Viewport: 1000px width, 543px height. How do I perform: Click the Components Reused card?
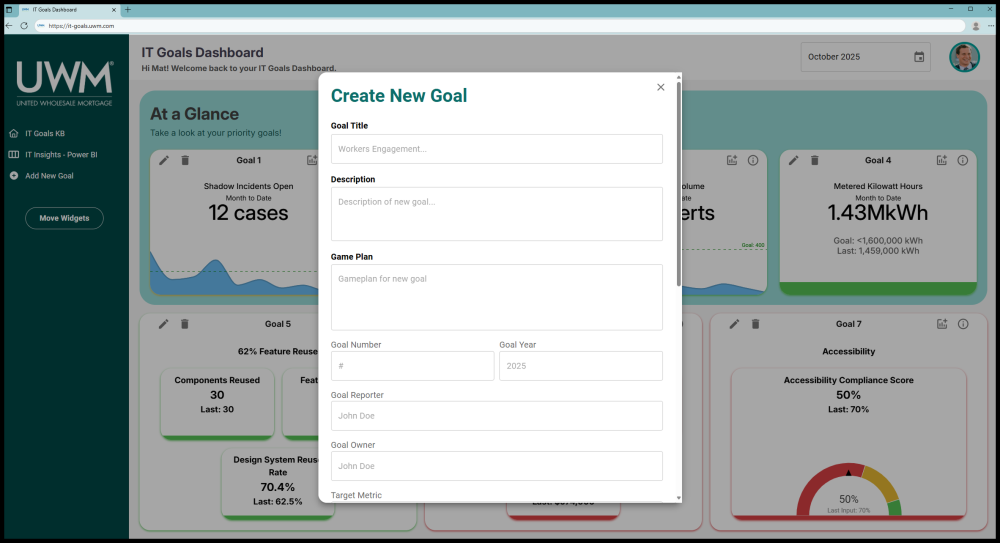pyautogui.click(x=217, y=403)
